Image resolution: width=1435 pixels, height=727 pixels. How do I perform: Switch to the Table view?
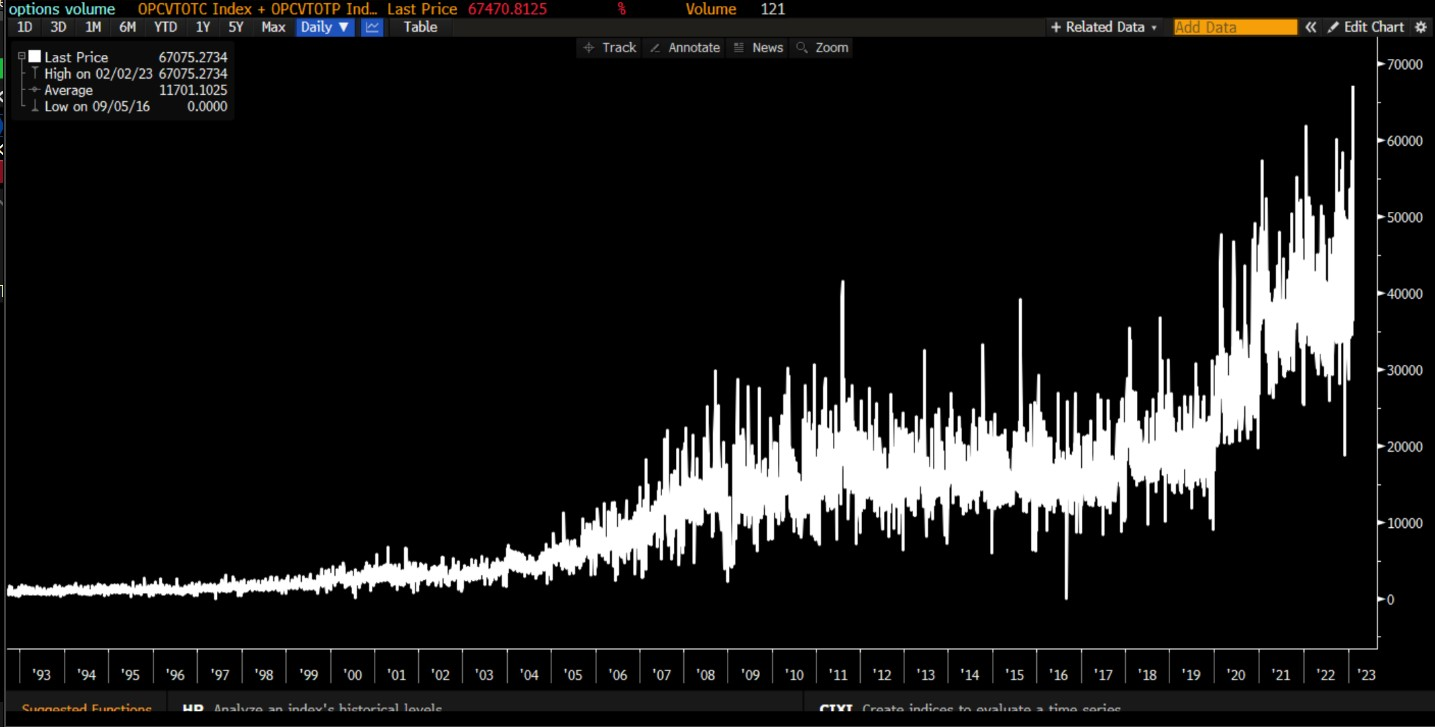[420, 27]
